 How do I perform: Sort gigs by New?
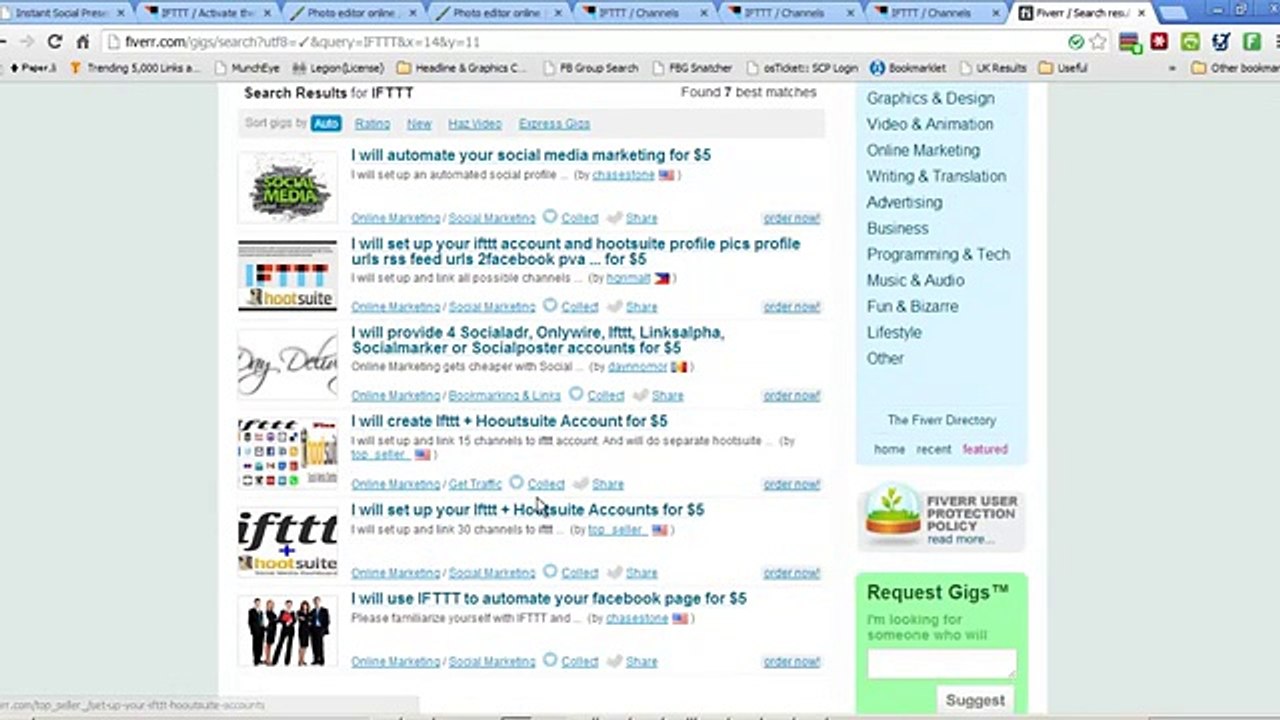coord(419,124)
